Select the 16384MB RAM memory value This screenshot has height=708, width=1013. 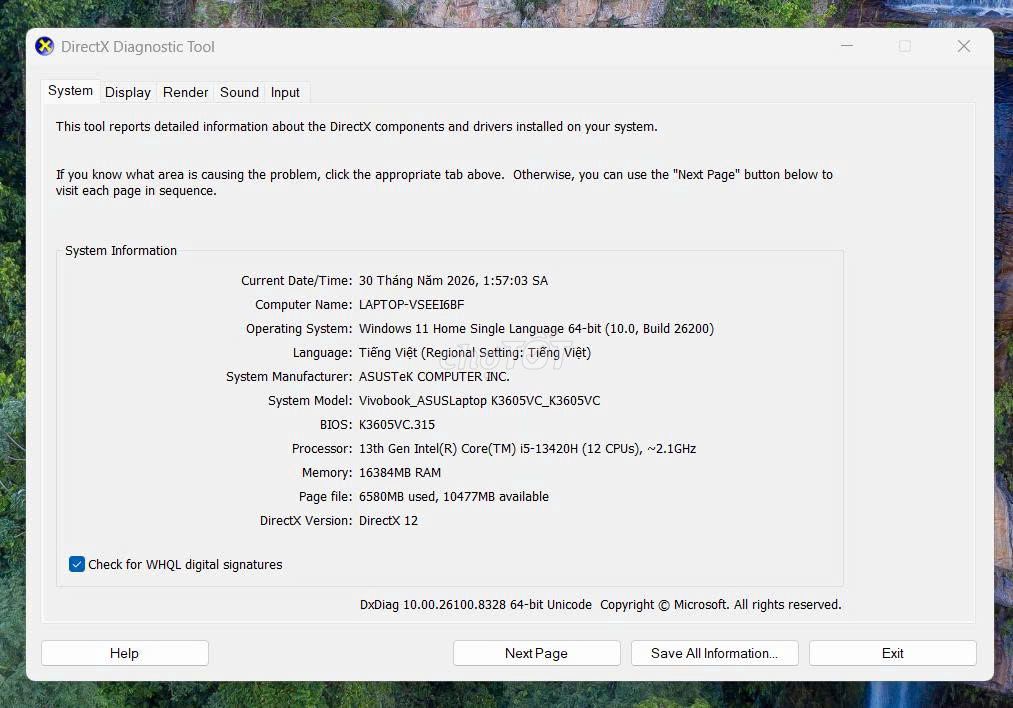(x=400, y=472)
